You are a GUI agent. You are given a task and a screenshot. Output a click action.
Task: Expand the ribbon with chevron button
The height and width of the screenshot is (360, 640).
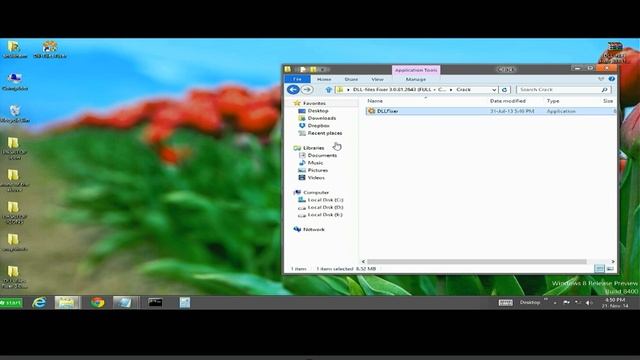pyautogui.click(x=601, y=79)
